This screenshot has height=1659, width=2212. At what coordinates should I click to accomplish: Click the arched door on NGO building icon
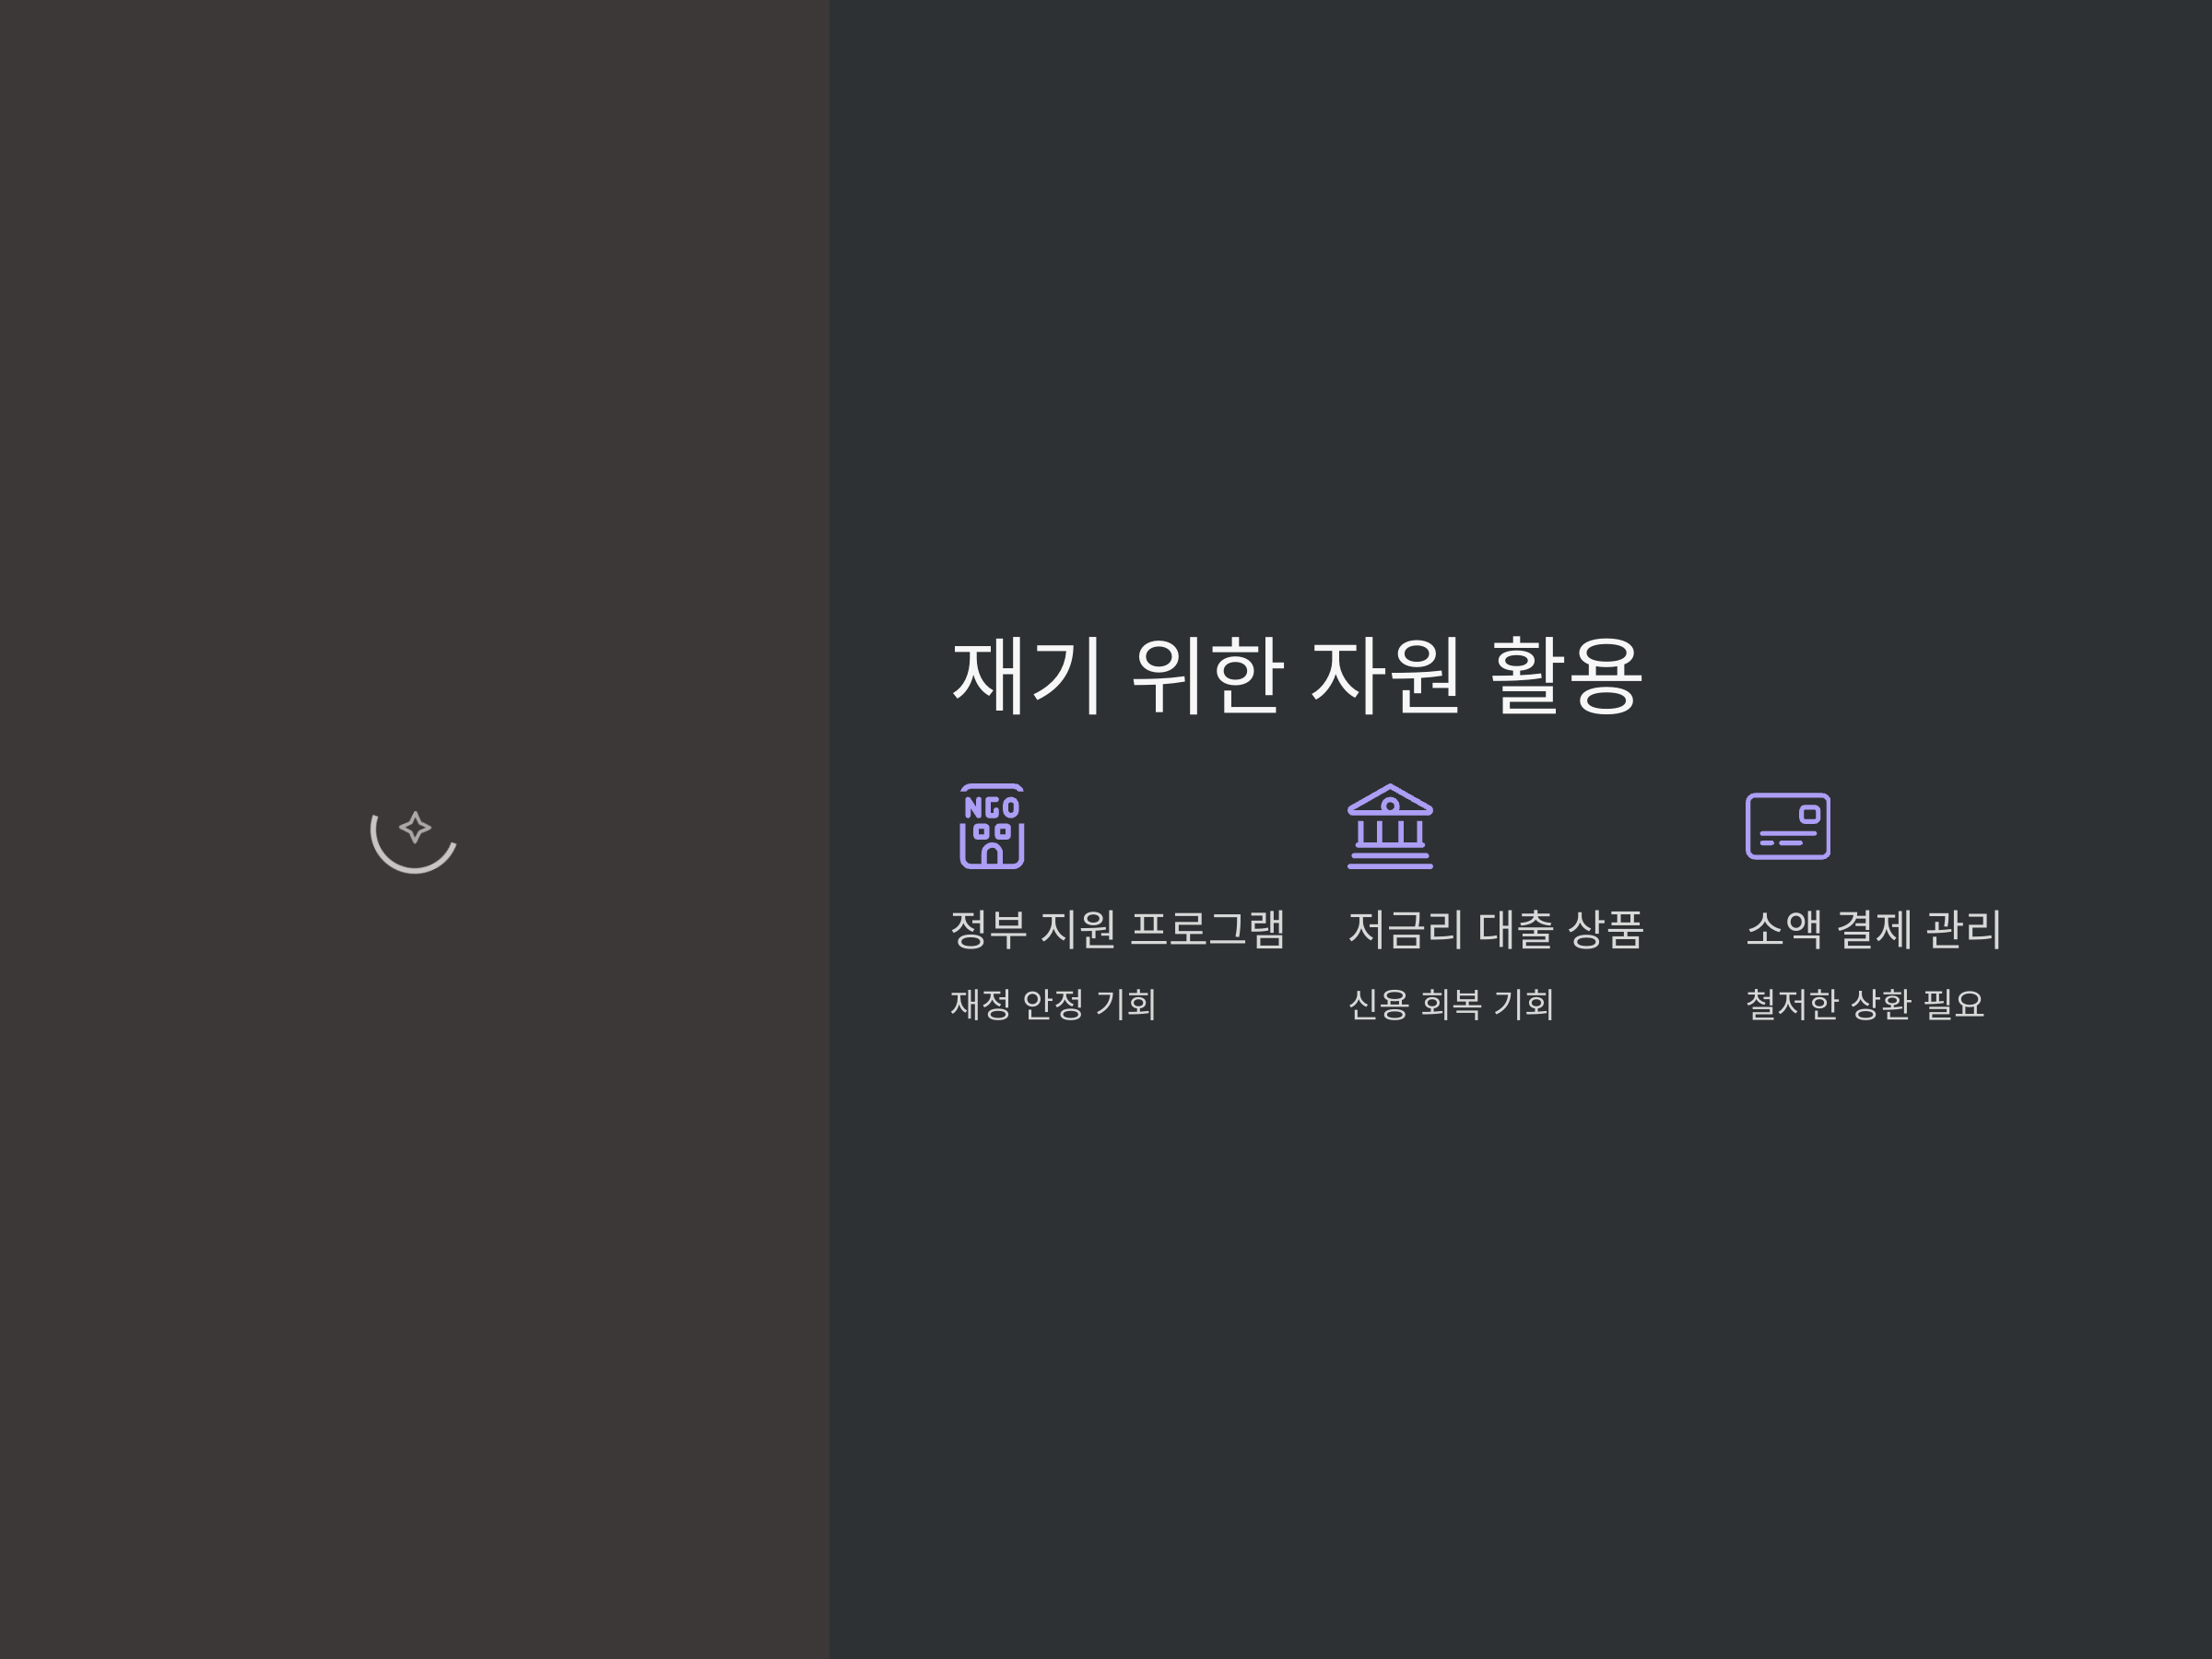pyautogui.click(x=991, y=855)
